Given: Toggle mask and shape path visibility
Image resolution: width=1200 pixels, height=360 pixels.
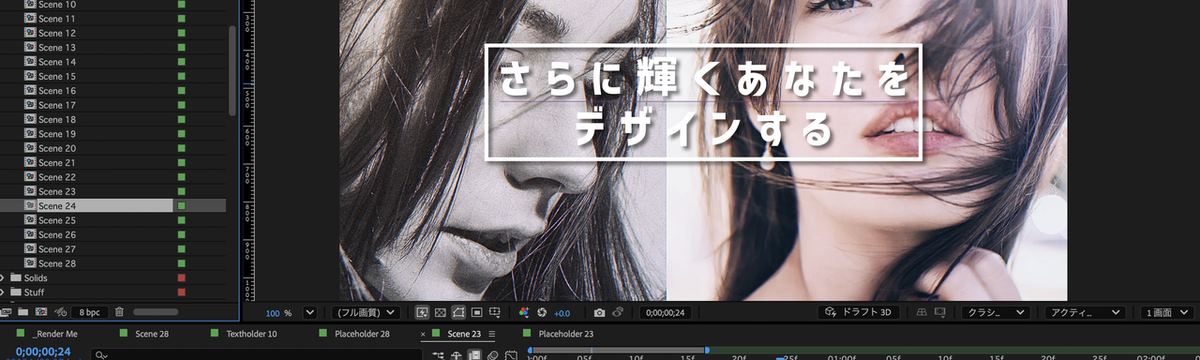Looking at the screenshot, I should (459, 312).
